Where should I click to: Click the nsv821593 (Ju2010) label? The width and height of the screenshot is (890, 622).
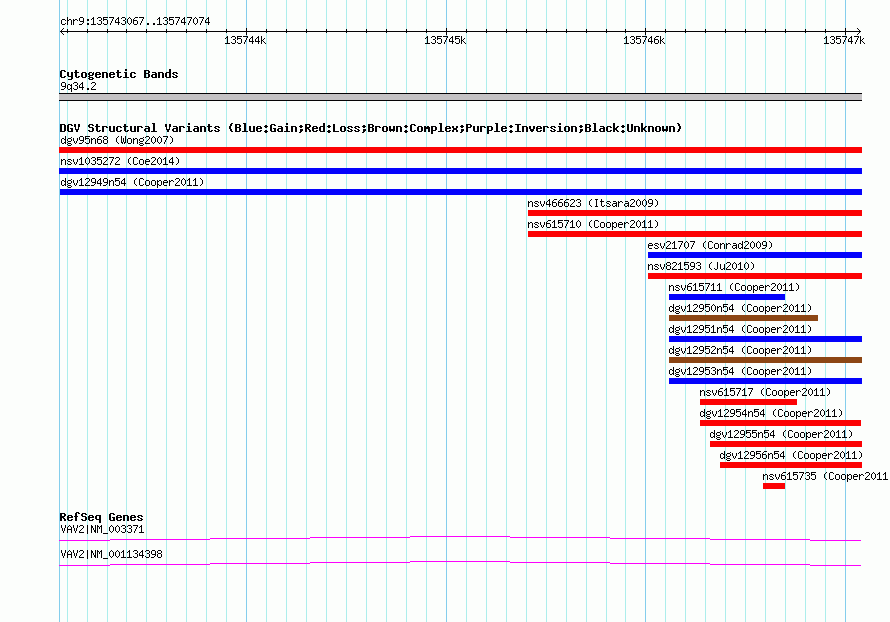click(x=701, y=266)
